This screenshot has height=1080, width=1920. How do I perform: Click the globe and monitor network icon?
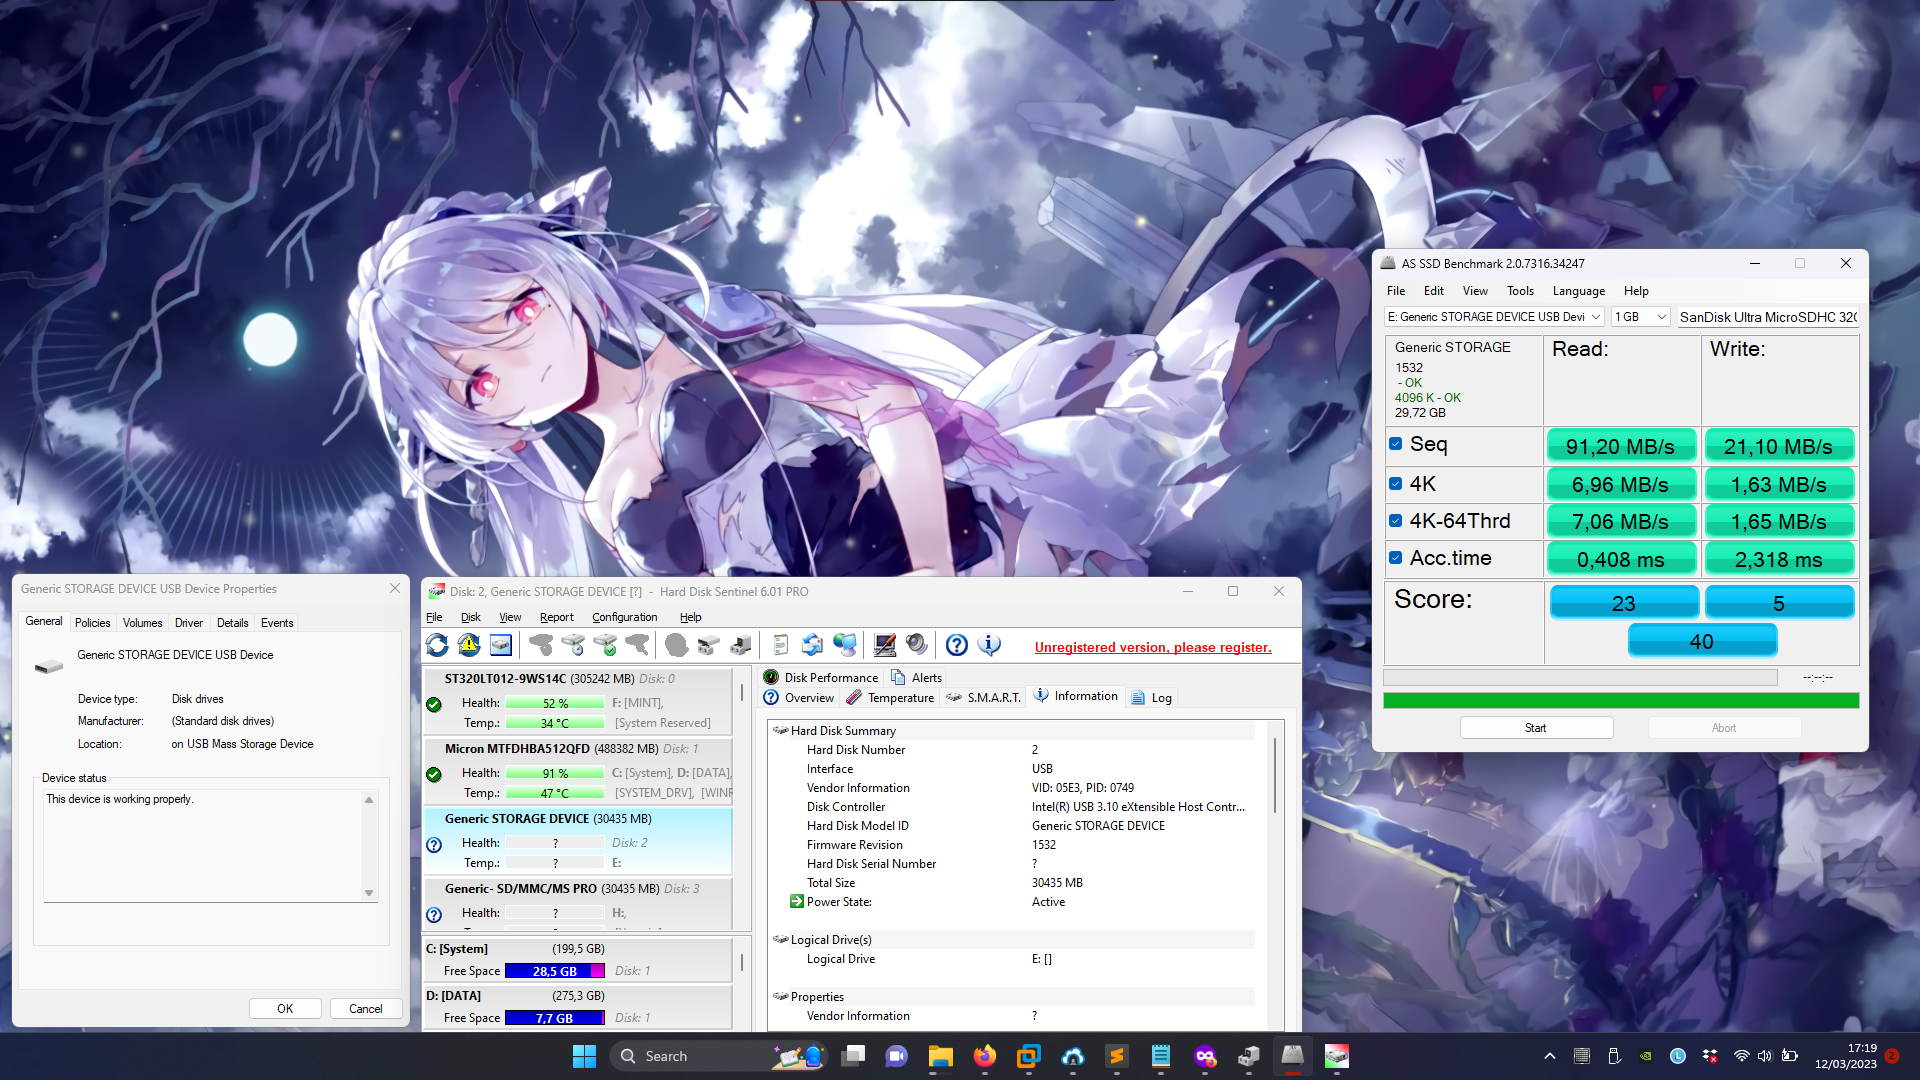coord(845,646)
